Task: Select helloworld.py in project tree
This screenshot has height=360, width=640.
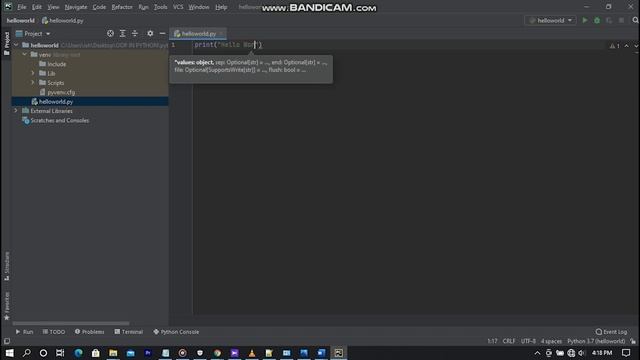Action: tap(52, 102)
